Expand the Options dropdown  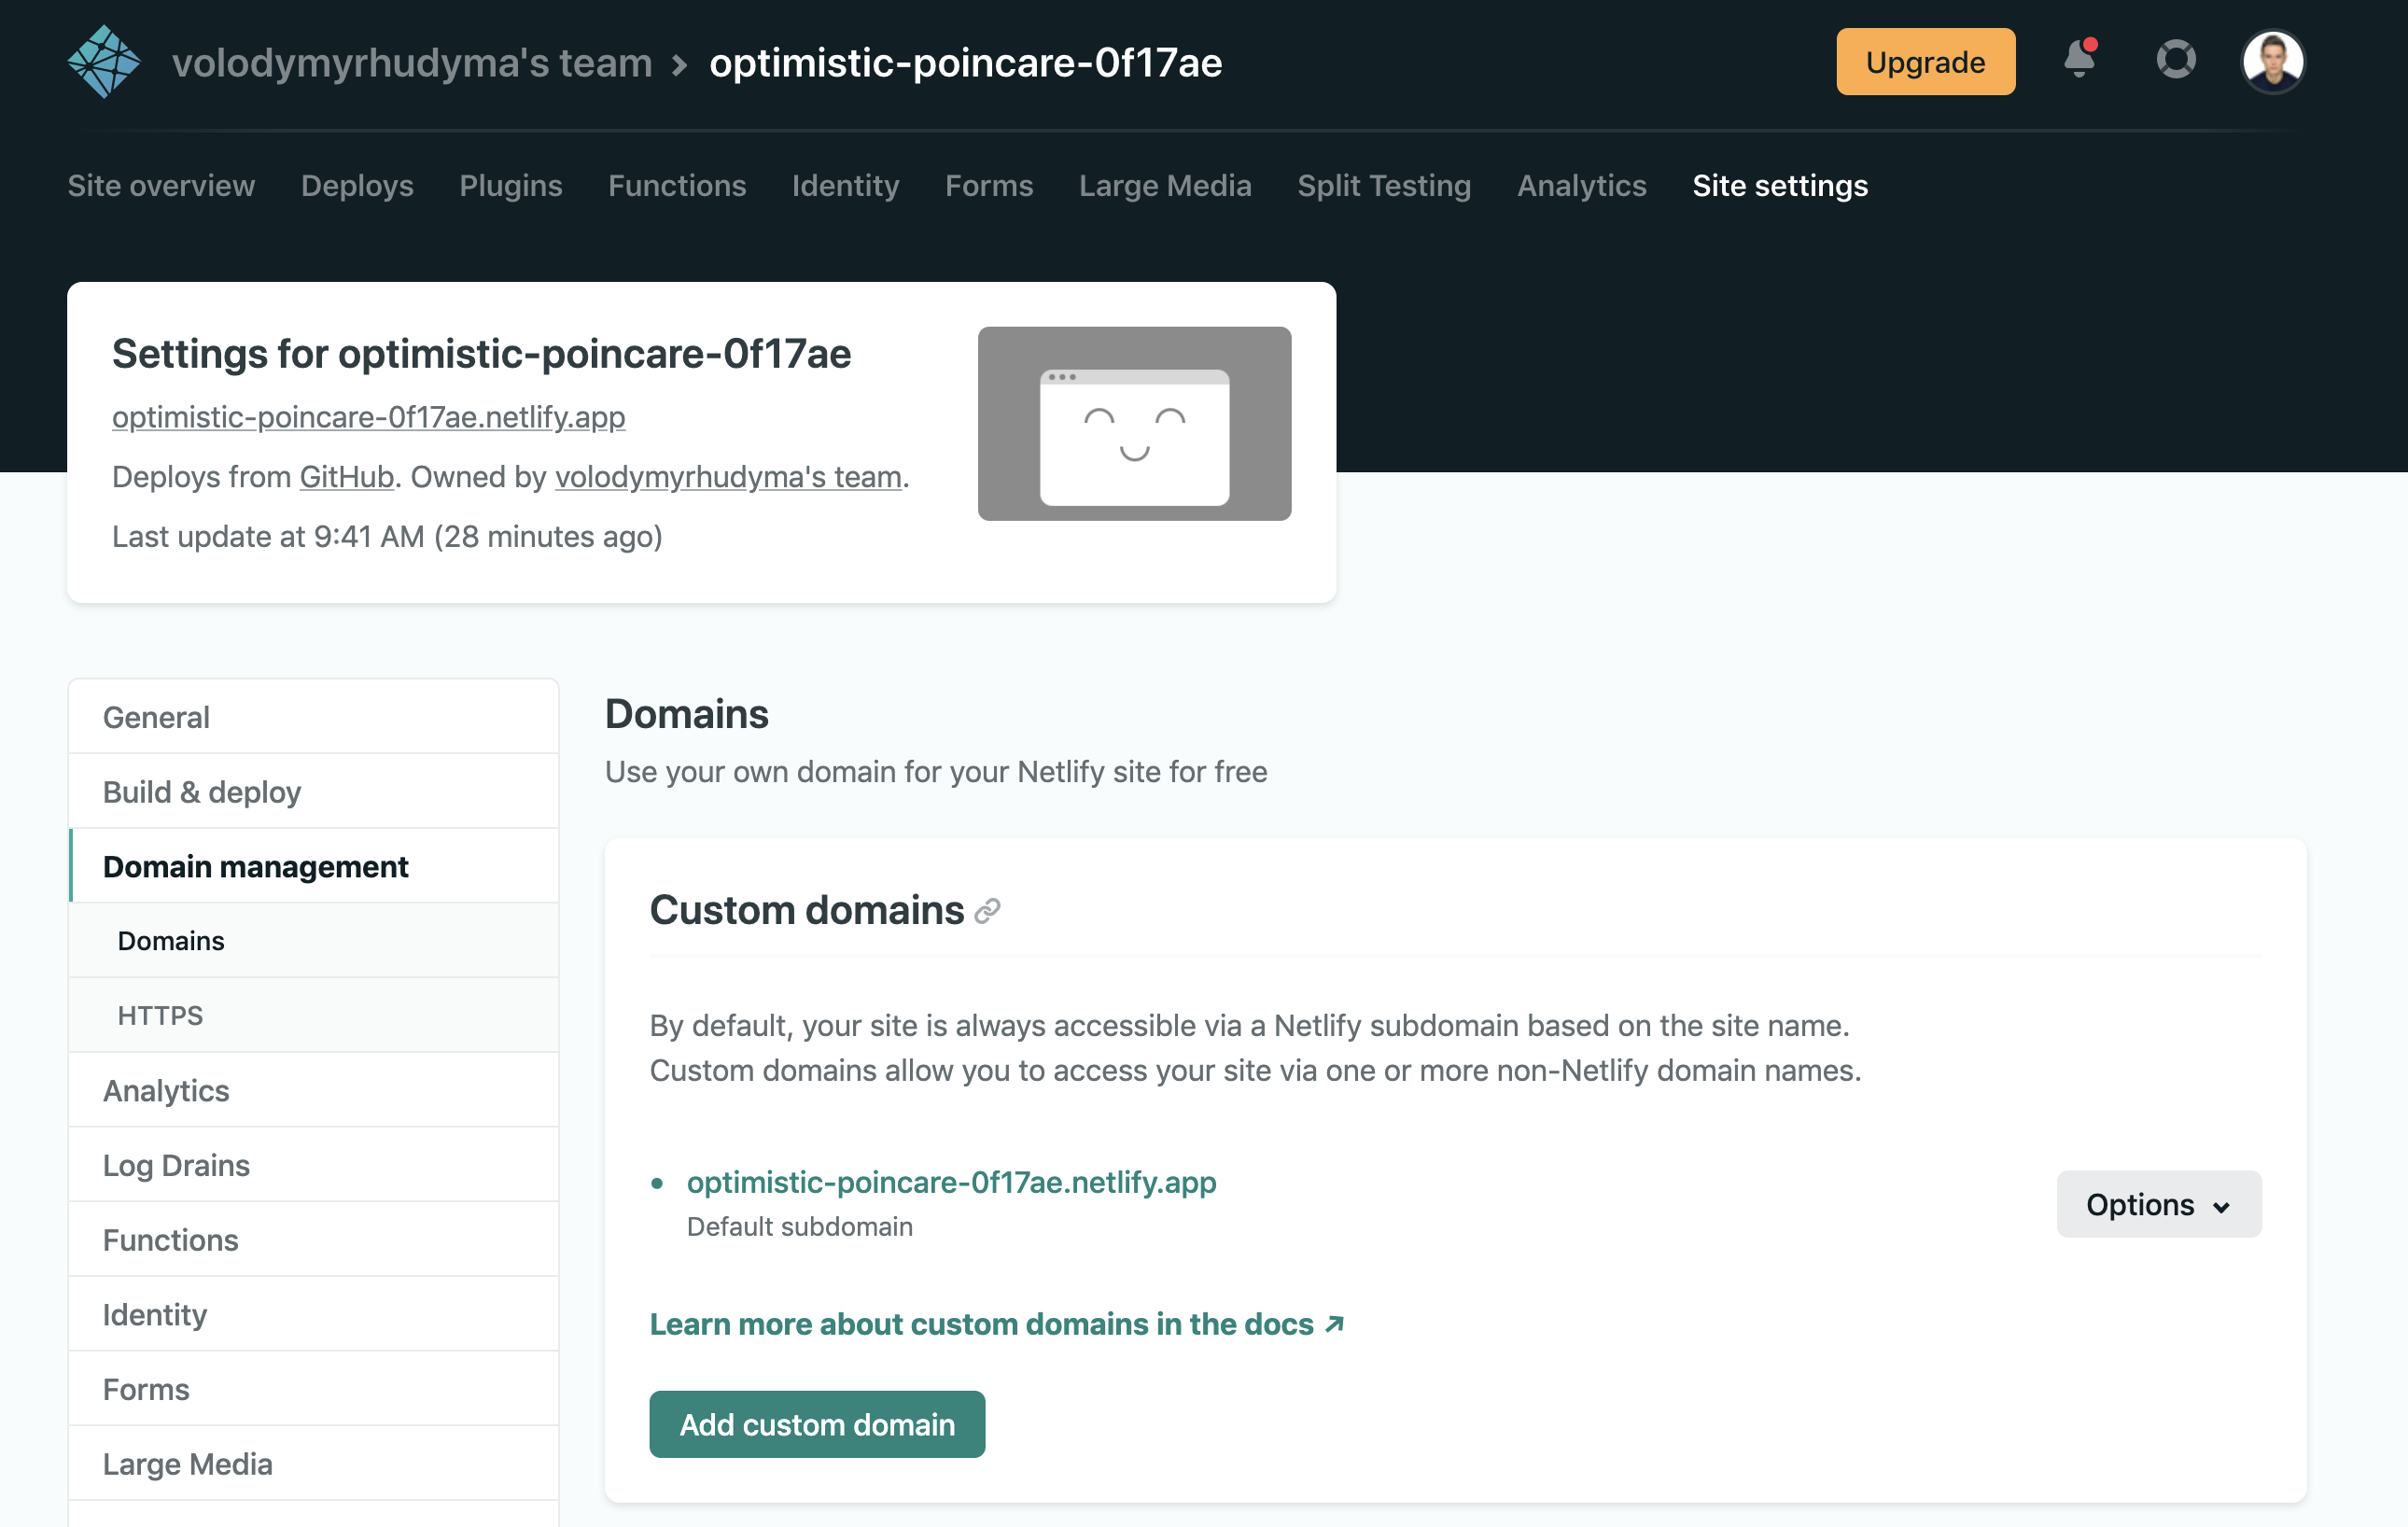(x=2158, y=1204)
